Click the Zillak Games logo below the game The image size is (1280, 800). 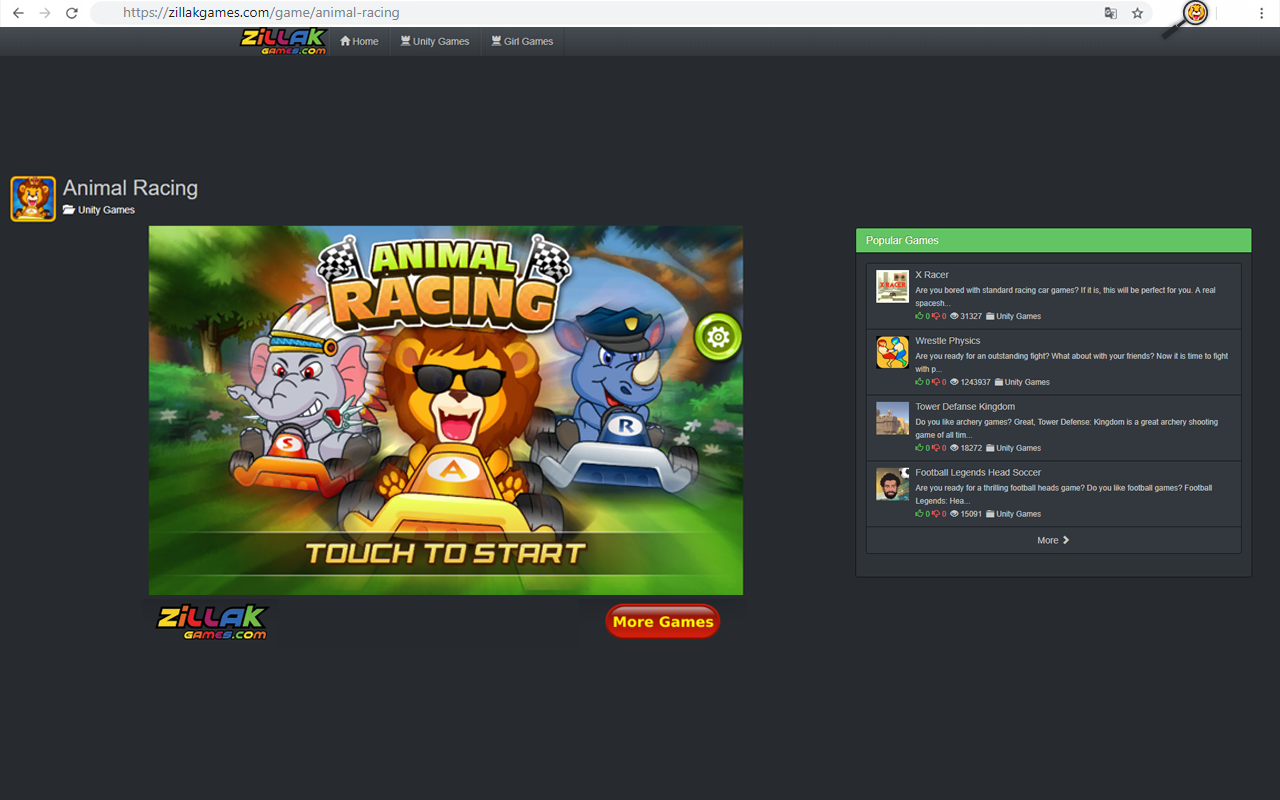pyautogui.click(x=212, y=621)
